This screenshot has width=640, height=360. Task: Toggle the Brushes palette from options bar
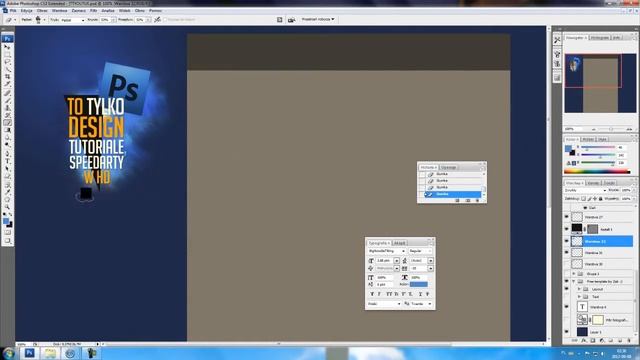coord(280,20)
